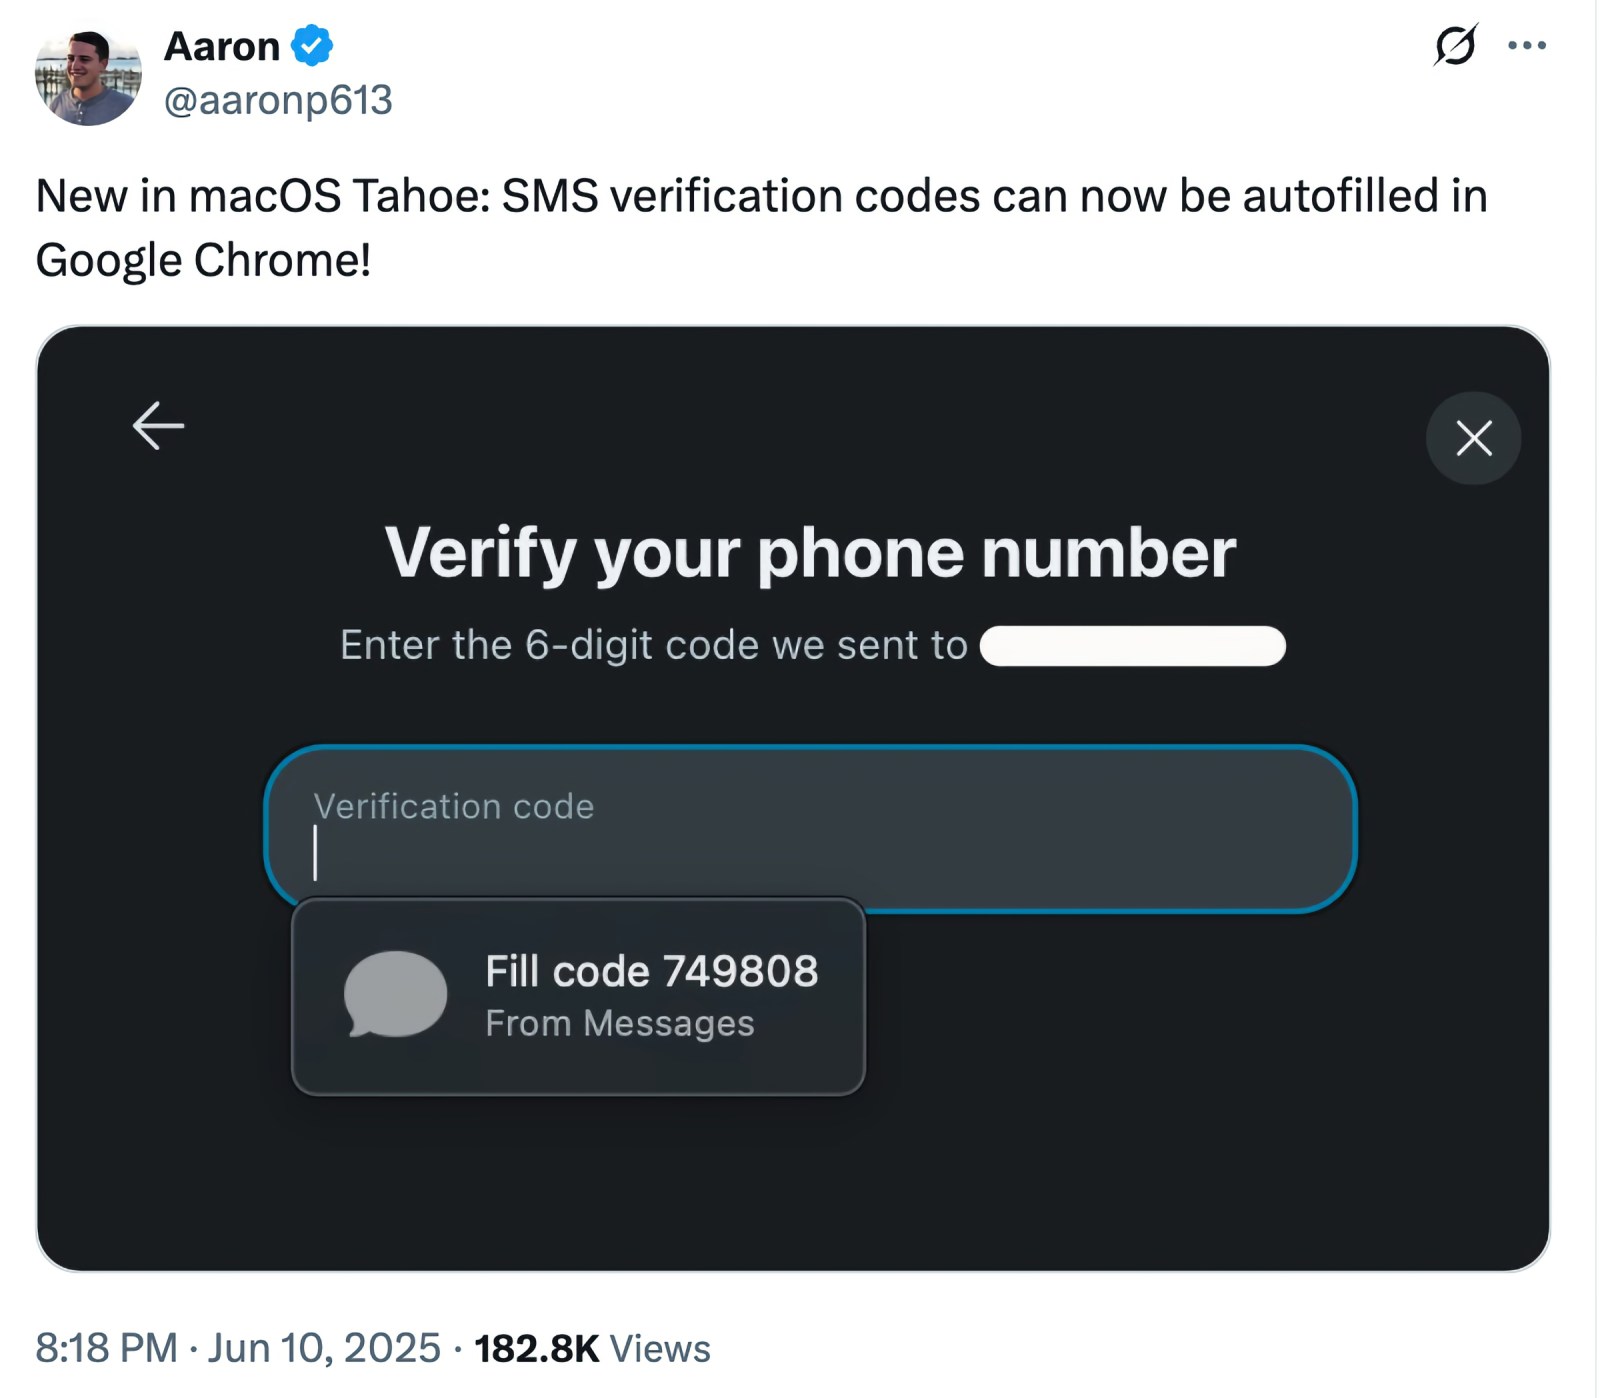Viewport: 1600px width, 1398px height.
Task: Click the Verification code placeholder label
Action: 454,806
